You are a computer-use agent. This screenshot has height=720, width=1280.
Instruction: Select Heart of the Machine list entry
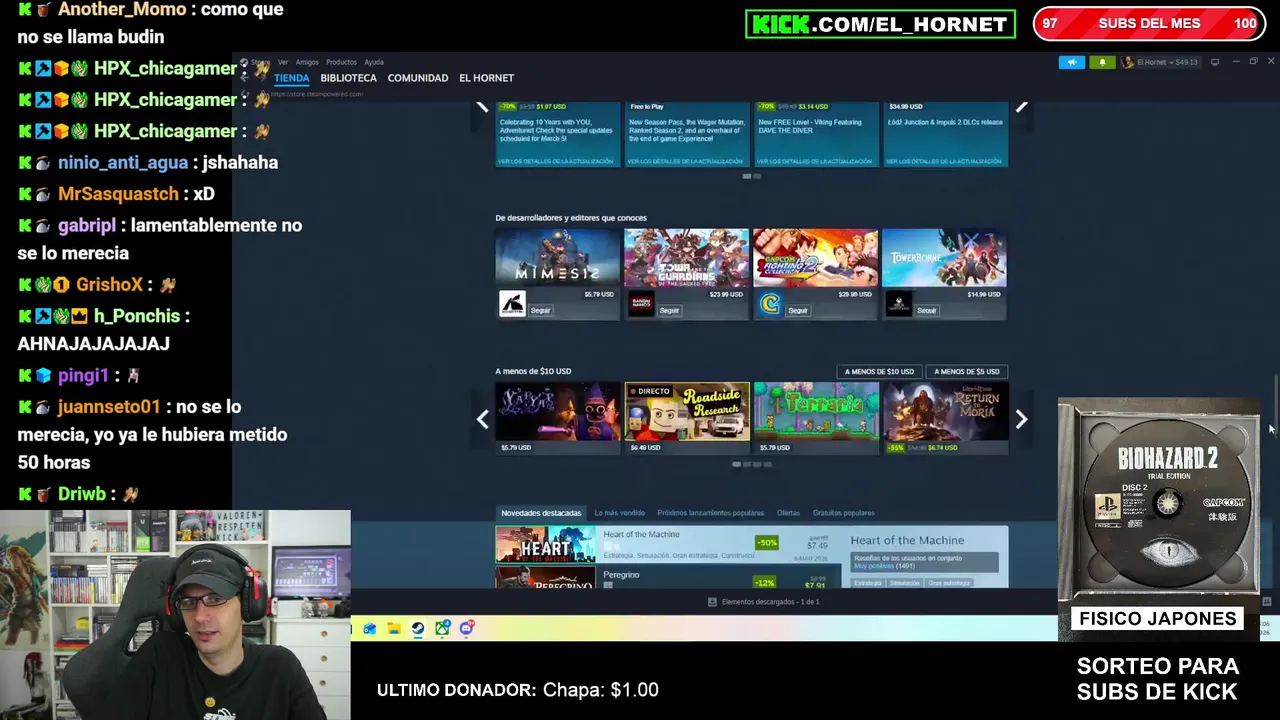coord(668,544)
